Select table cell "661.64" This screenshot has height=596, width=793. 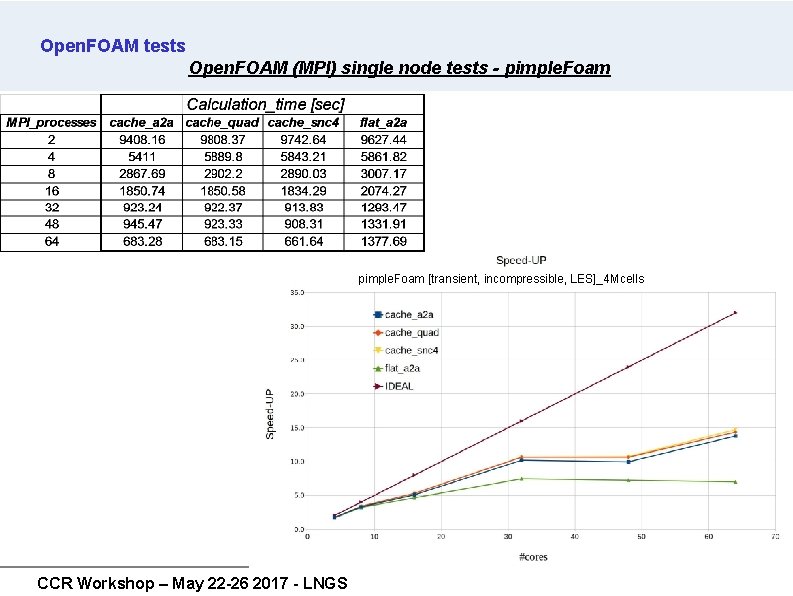point(303,241)
